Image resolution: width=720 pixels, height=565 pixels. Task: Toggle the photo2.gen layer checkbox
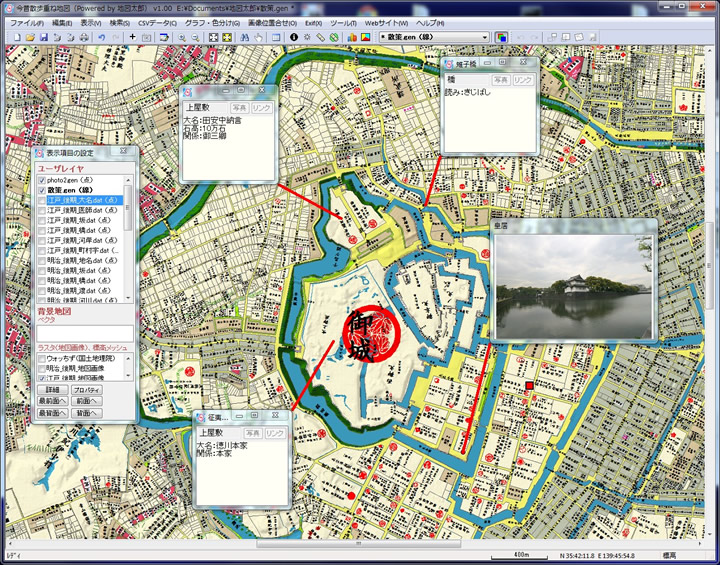point(41,179)
